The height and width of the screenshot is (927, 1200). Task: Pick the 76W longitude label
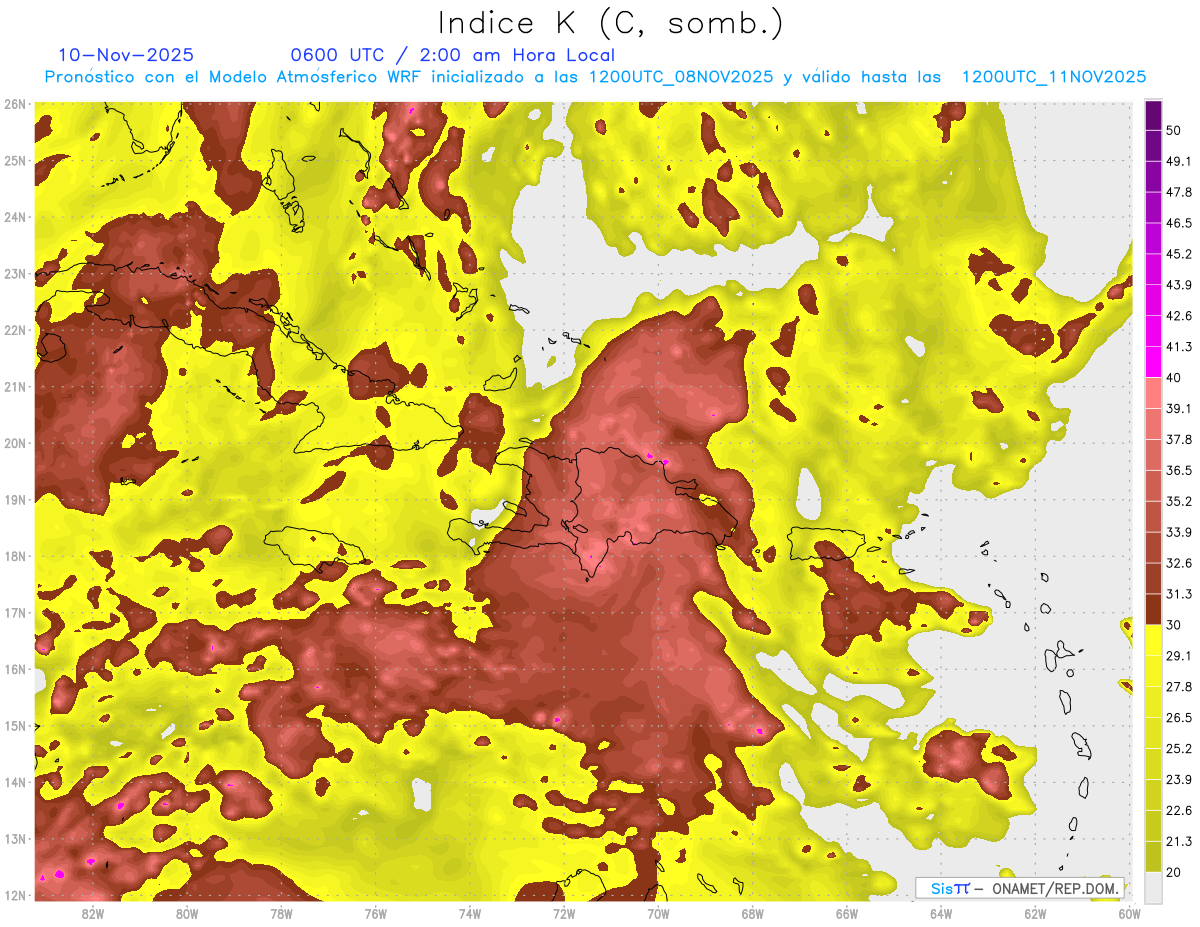375,913
